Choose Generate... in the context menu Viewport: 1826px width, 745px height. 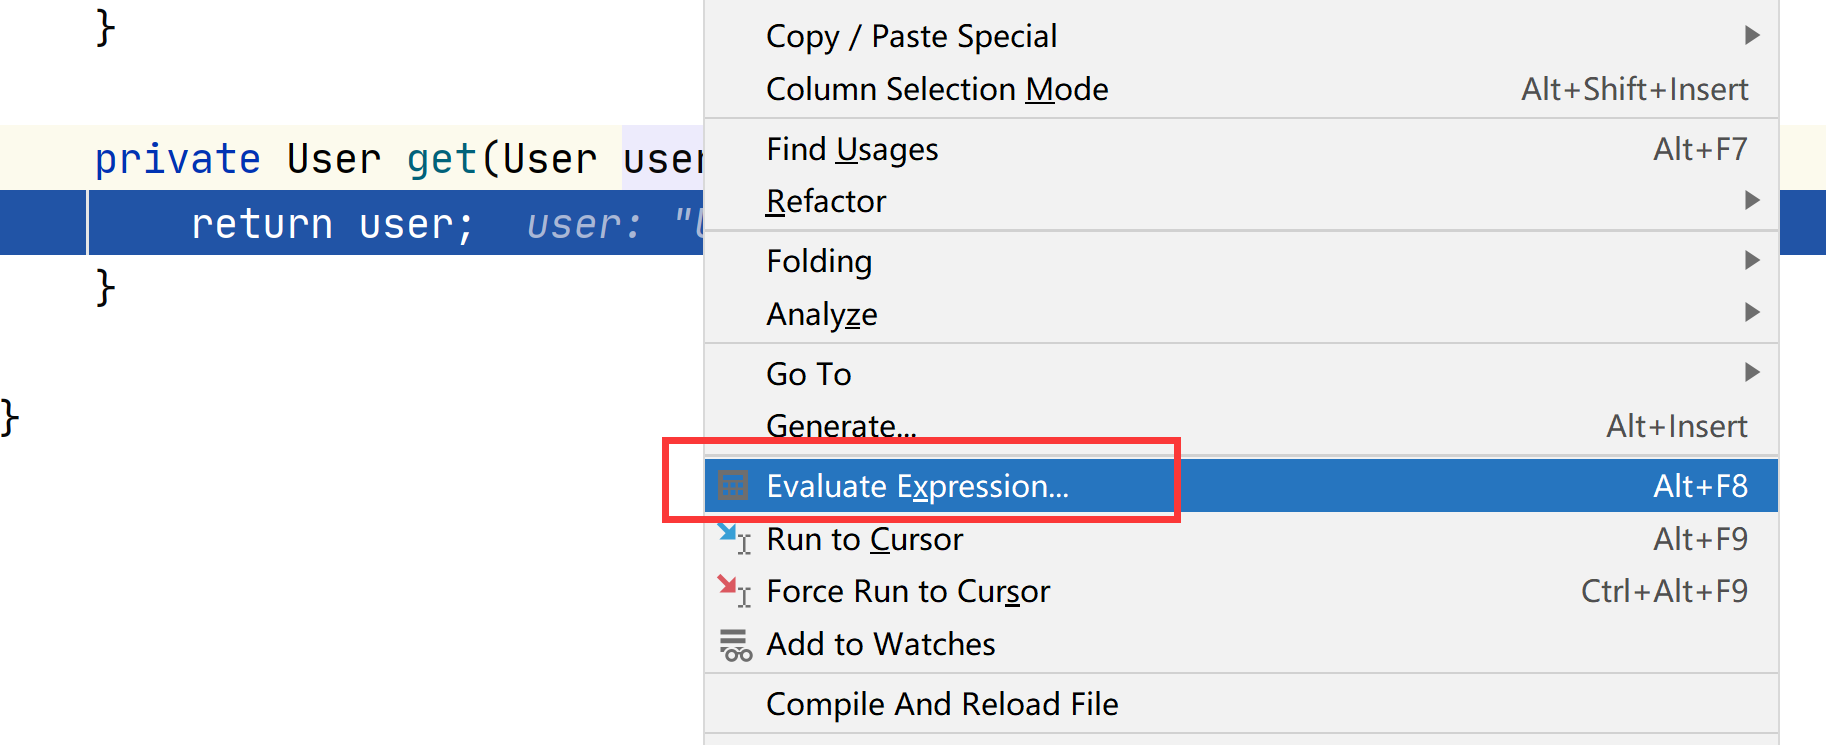coord(841,426)
